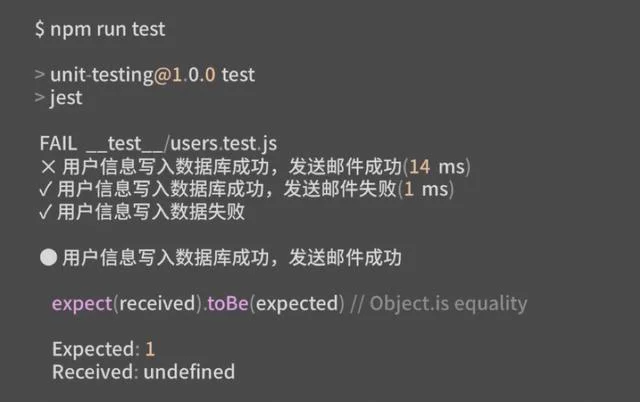Screen dimensions: 640x402
Task: Select the failed test title 用户信息写入数据库成功，发送邮件成功 heading
Action: tap(232, 258)
